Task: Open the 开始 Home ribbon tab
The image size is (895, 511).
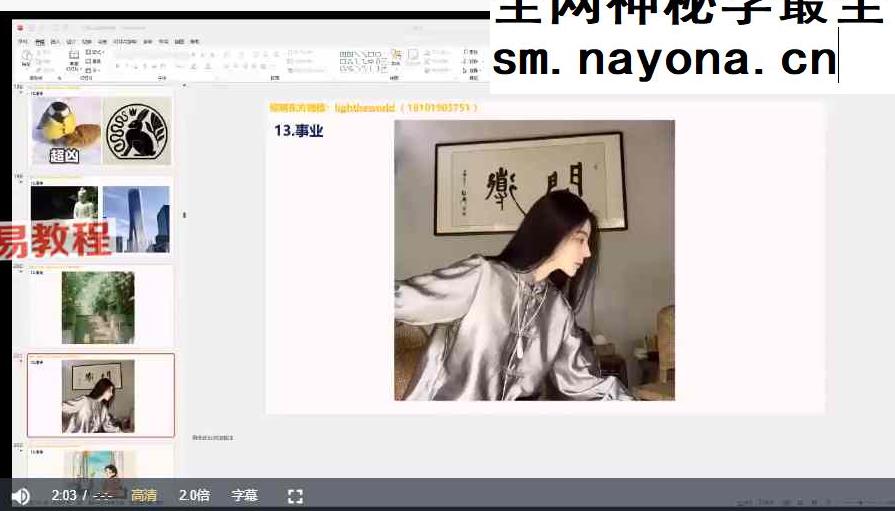Action: click(39, 42)
